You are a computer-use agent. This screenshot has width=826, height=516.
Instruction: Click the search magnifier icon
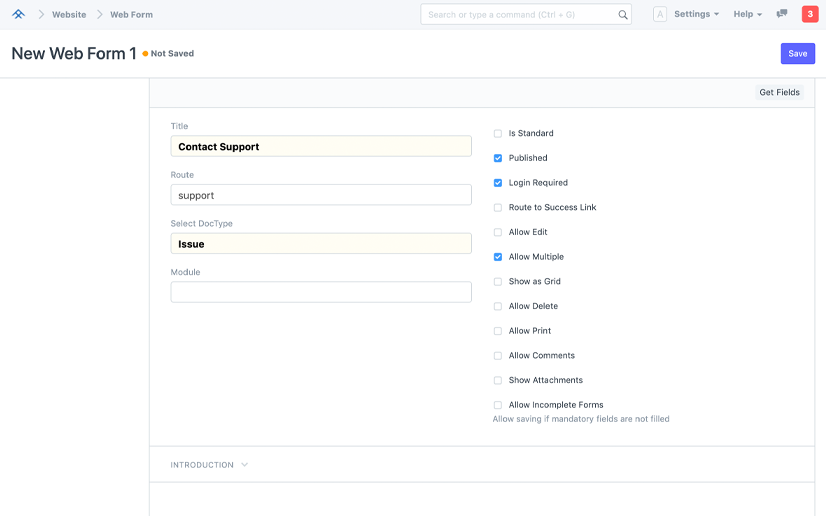(x=623, y=15)
